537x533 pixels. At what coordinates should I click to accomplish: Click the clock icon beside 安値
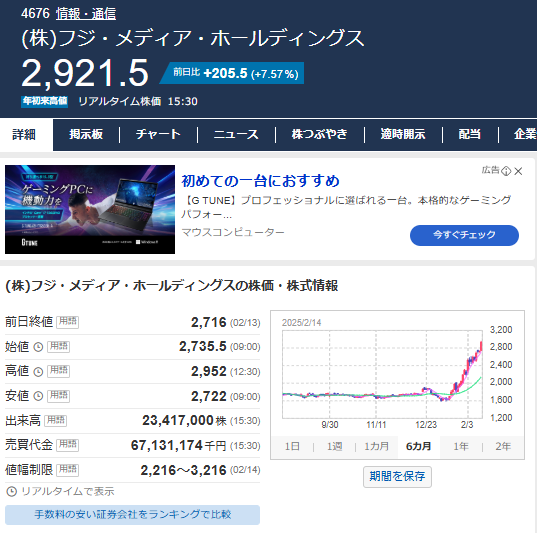tap(38, 396)
